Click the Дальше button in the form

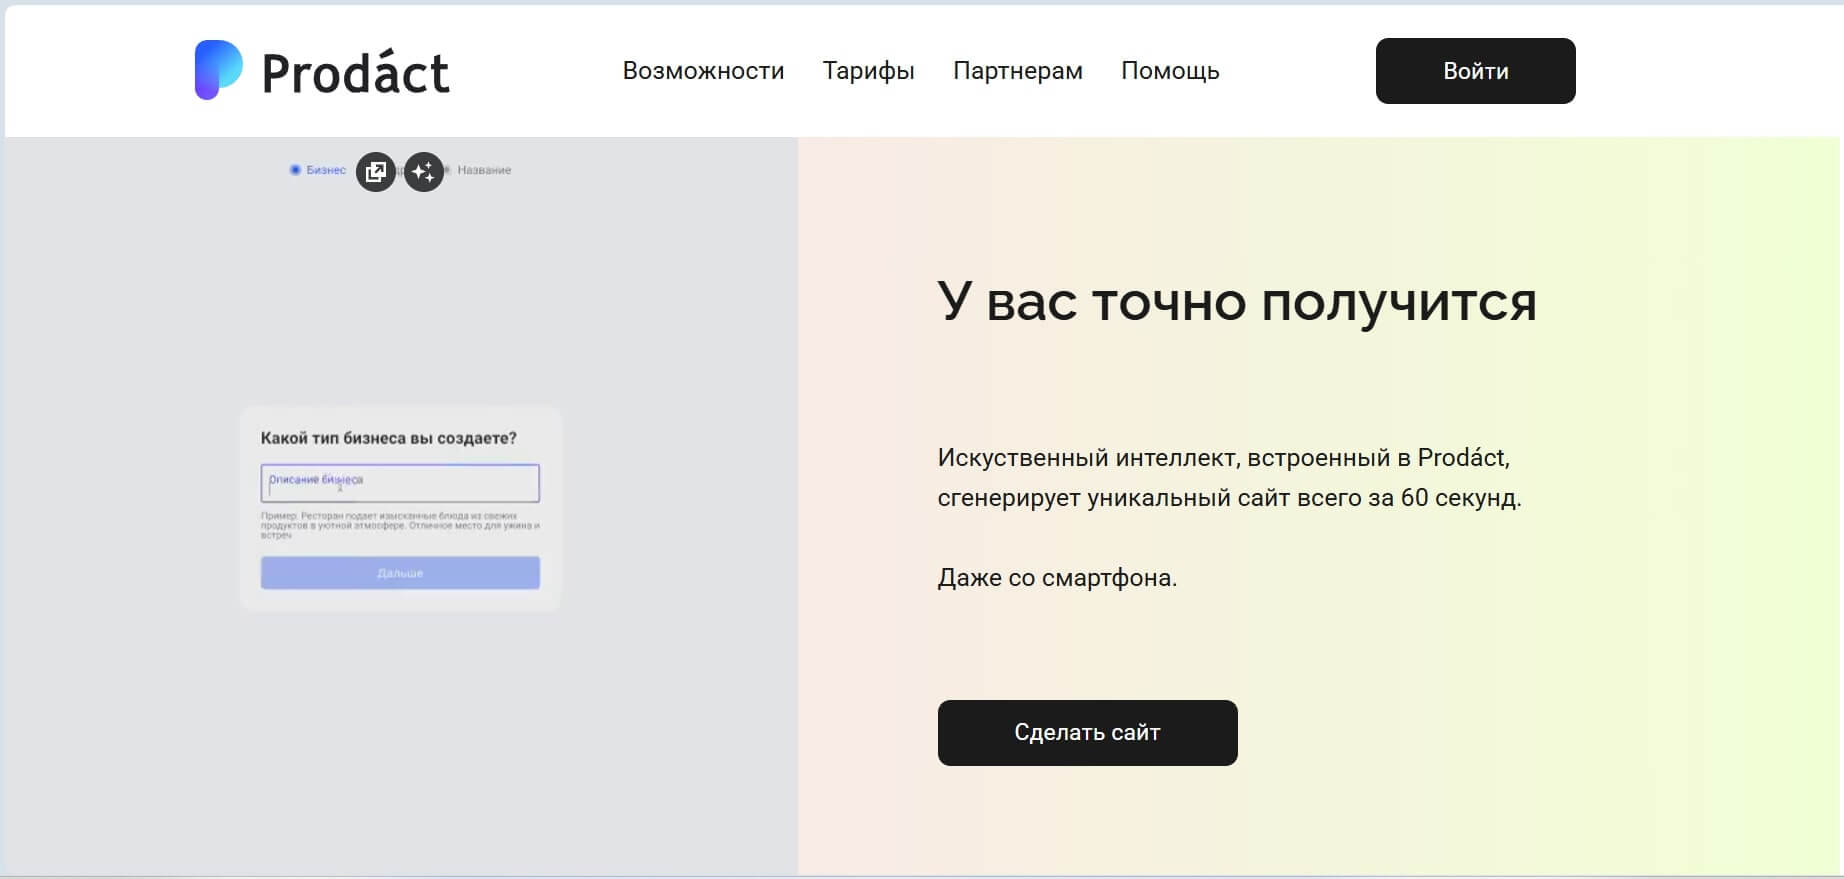400,573
